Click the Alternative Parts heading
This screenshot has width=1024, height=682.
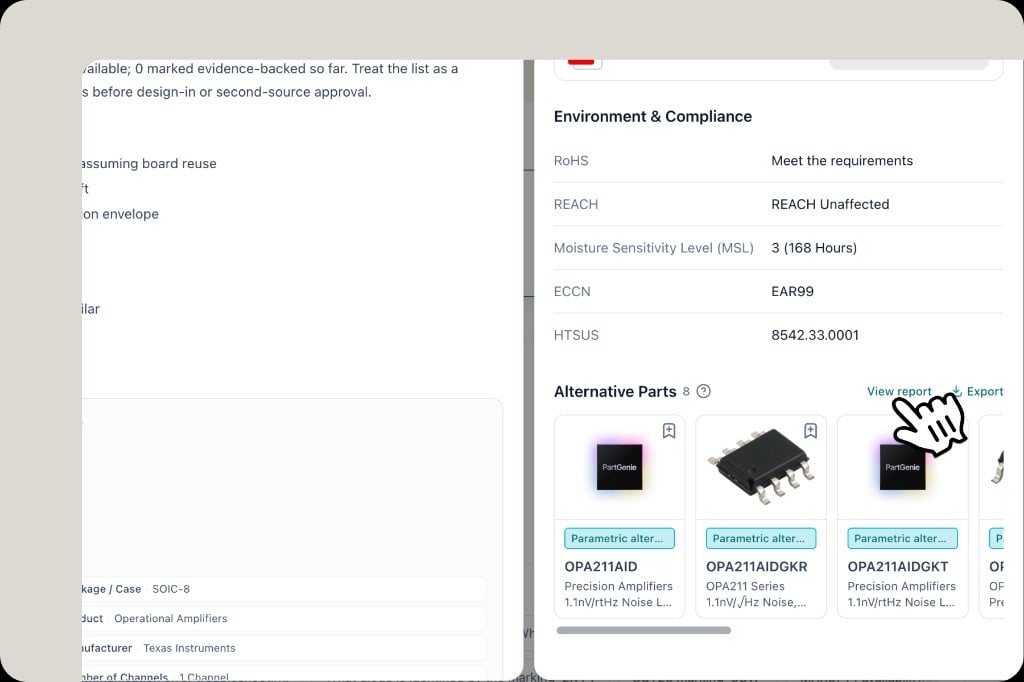click(615, 391)
